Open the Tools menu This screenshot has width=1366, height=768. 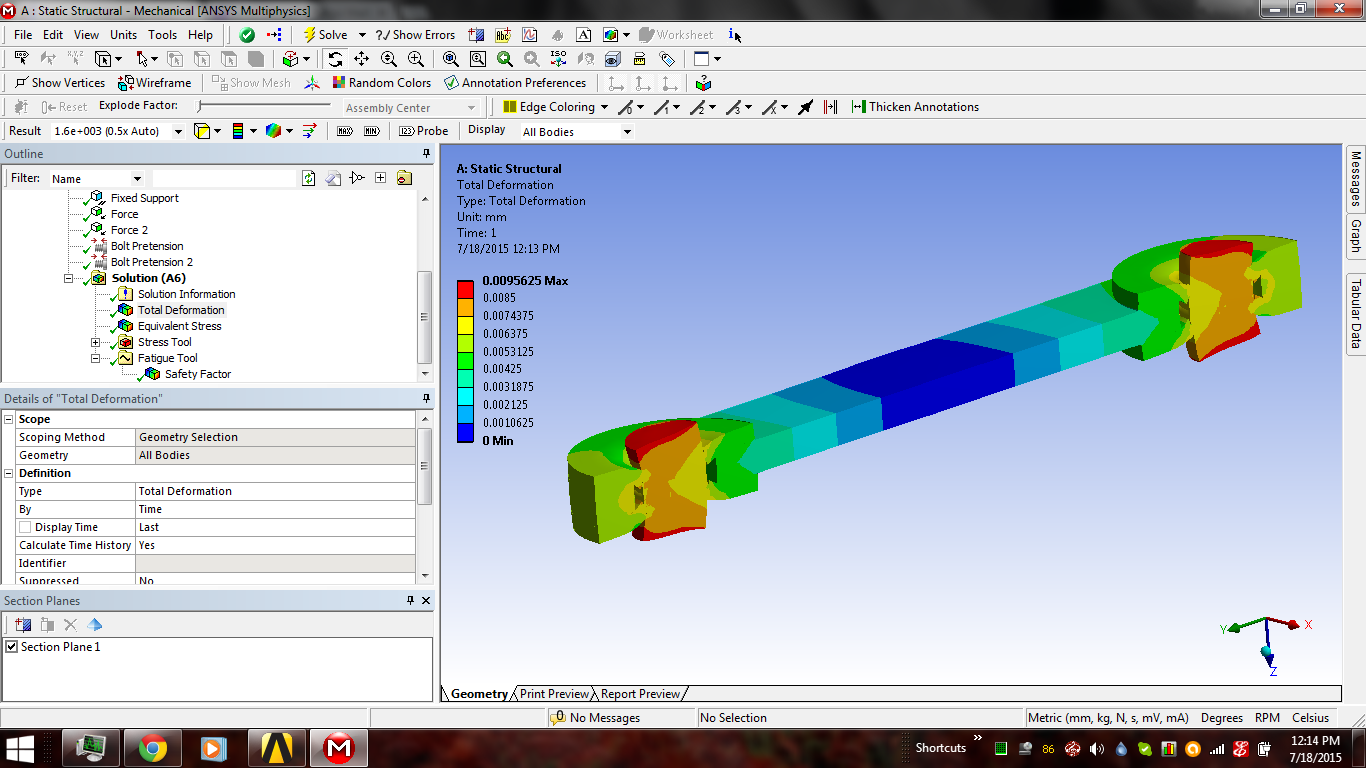(x=162, y=35)
